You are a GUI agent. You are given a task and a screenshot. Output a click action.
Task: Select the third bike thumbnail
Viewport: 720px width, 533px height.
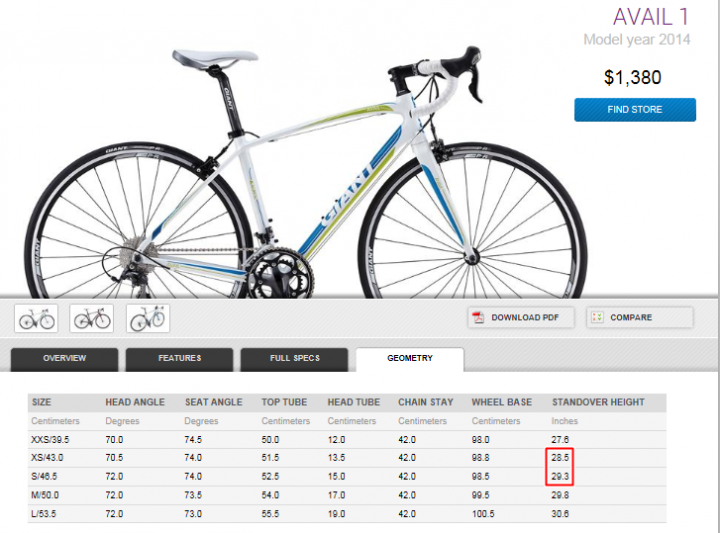148,319
